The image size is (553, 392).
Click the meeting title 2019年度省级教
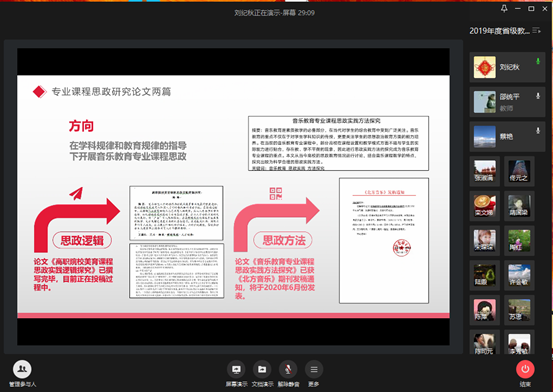pos(499,31)
